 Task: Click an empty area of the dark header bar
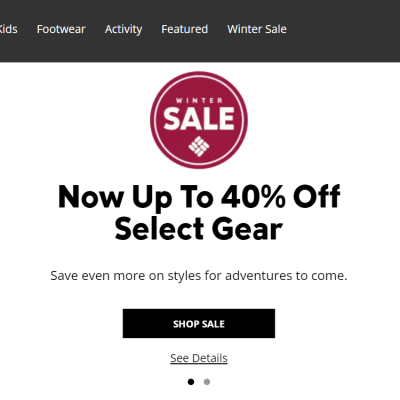343,30
